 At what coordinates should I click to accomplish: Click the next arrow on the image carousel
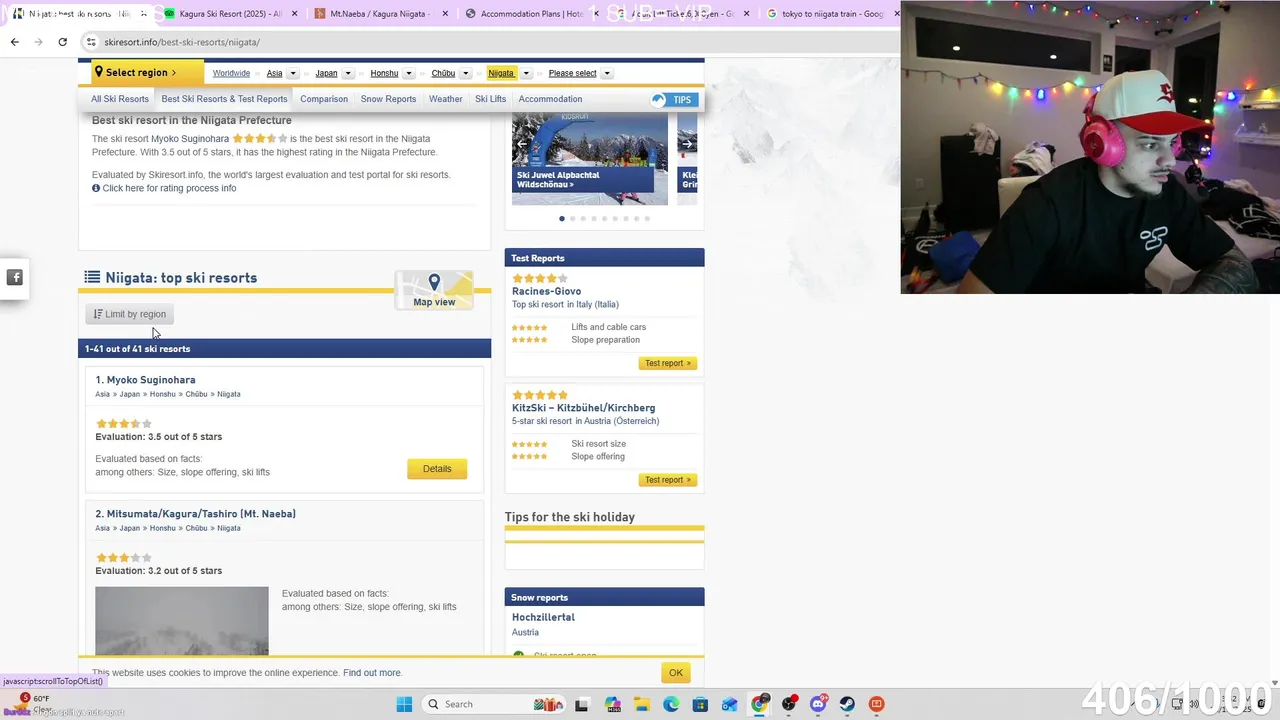[x=687, y=144]
